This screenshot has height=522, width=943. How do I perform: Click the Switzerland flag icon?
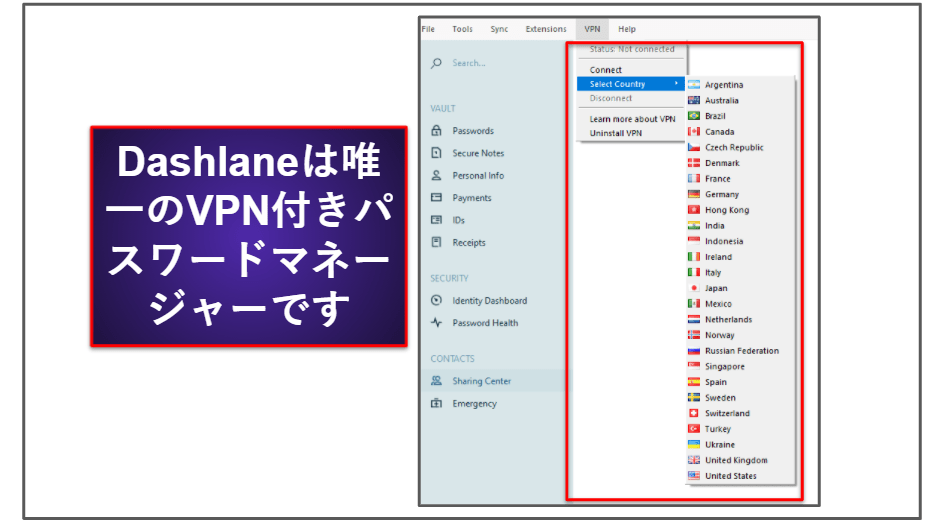point(693,413)
